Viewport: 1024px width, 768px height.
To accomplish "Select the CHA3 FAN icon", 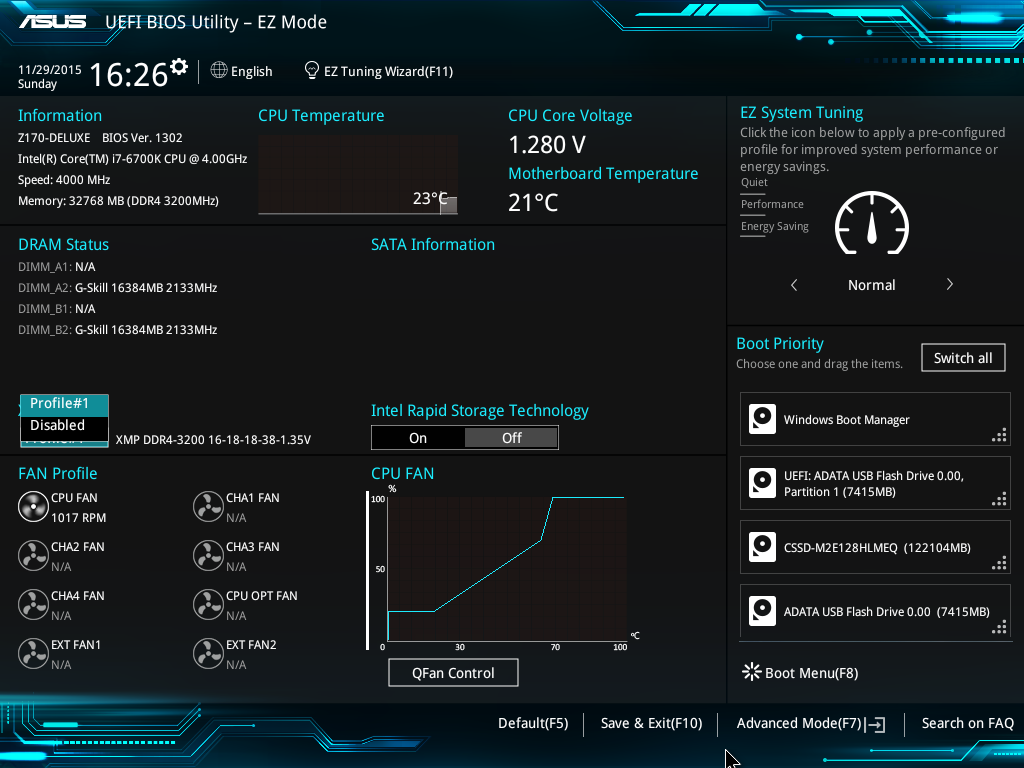I will point(208,556).
